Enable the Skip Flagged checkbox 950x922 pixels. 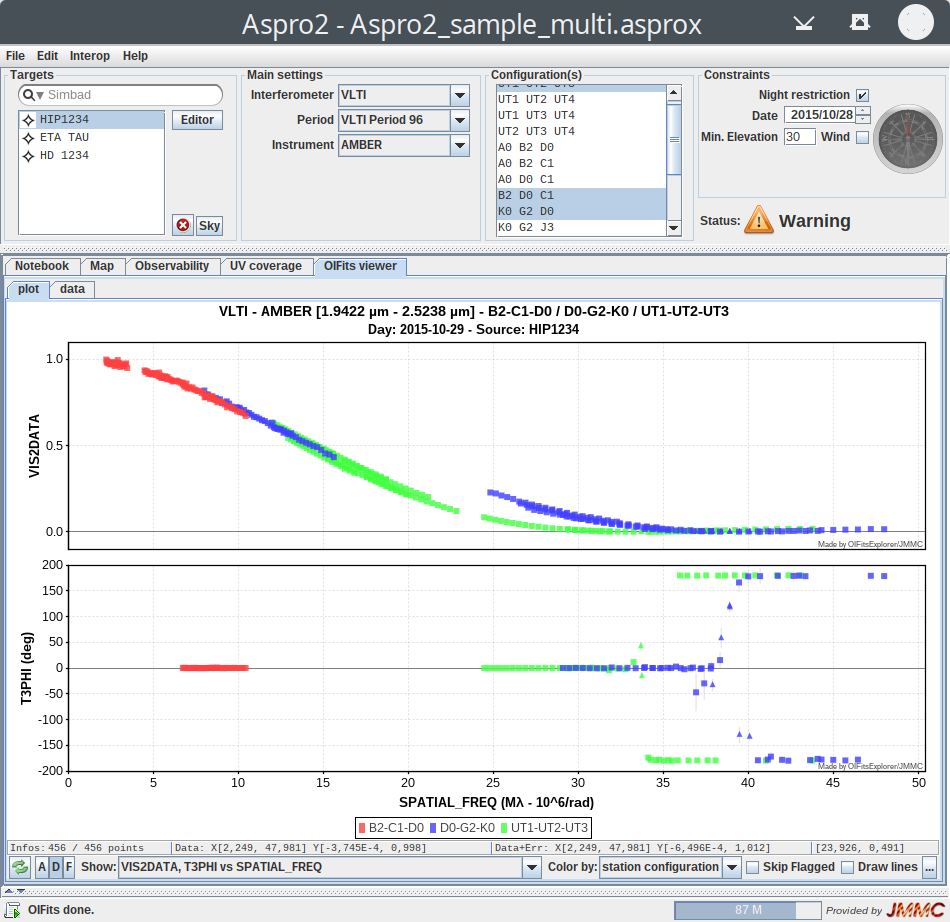[752, 867]
